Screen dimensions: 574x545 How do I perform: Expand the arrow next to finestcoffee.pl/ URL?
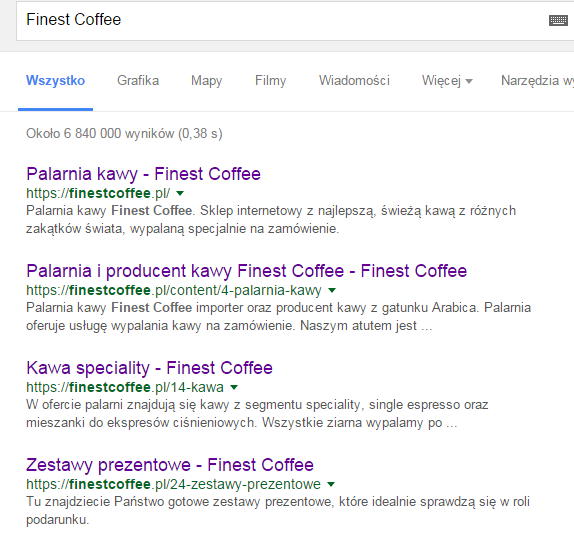180,193
